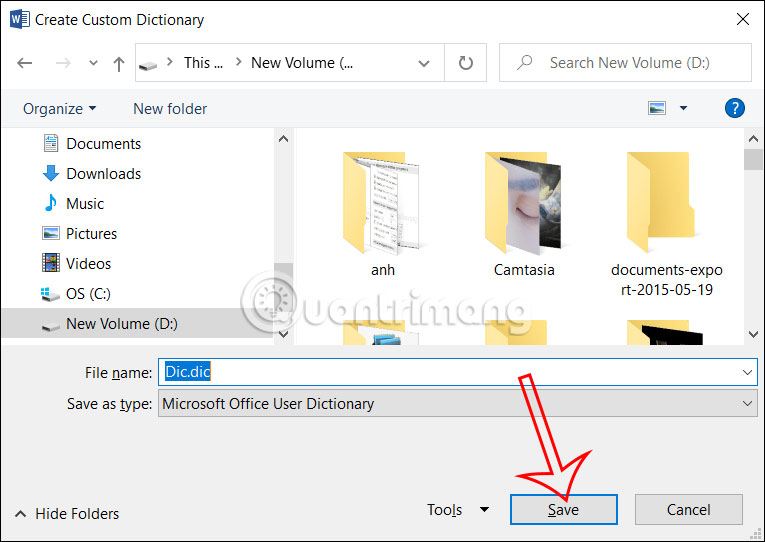Click the drive icon in address bar
Image resolution: width=765 pixels, height=542 pixels.
pos(148,65)
